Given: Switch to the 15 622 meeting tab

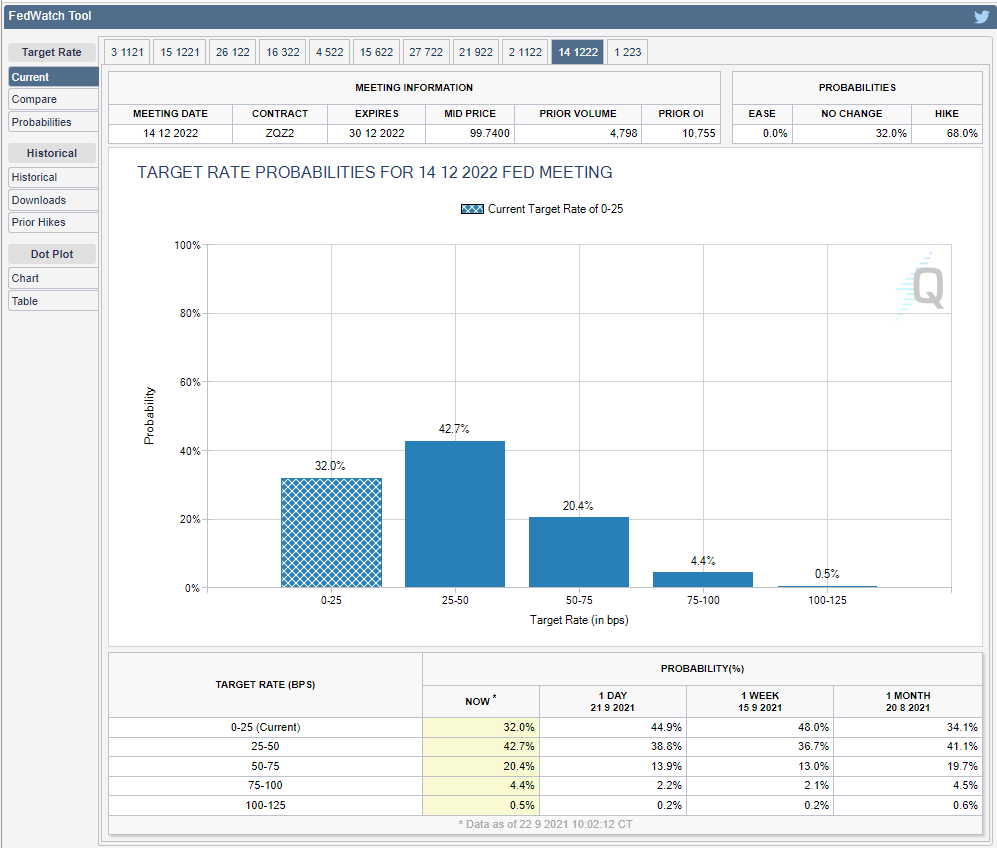Looking at the screenshot, I should point(376,52).
